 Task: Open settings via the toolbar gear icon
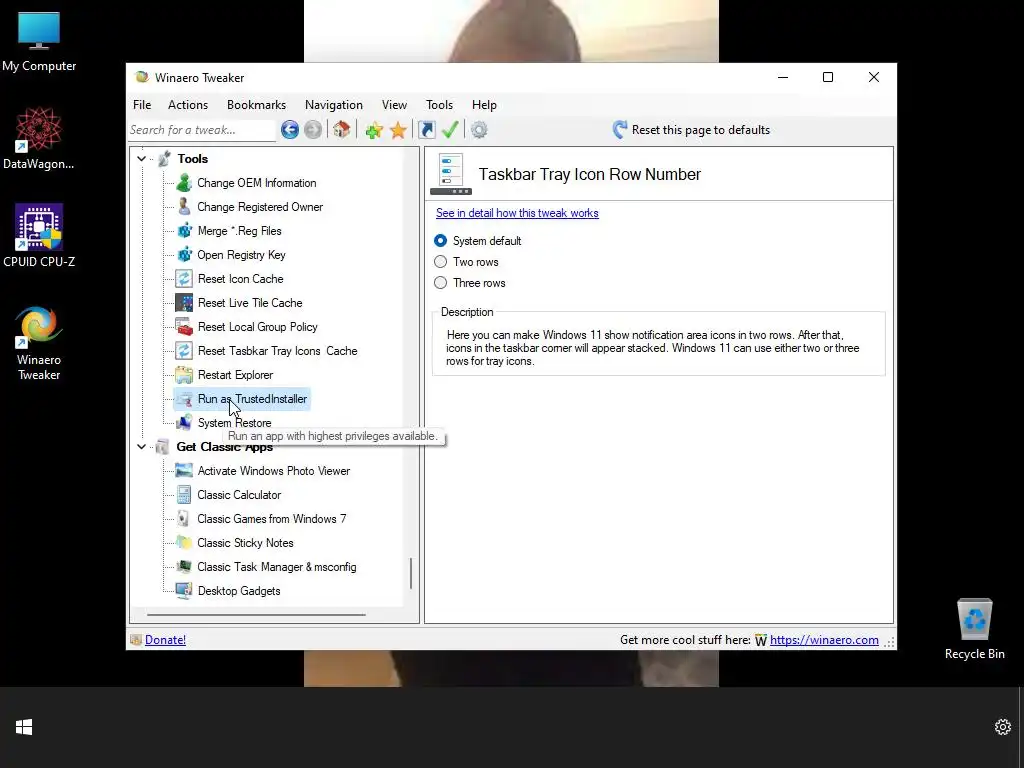click(479, 130)
